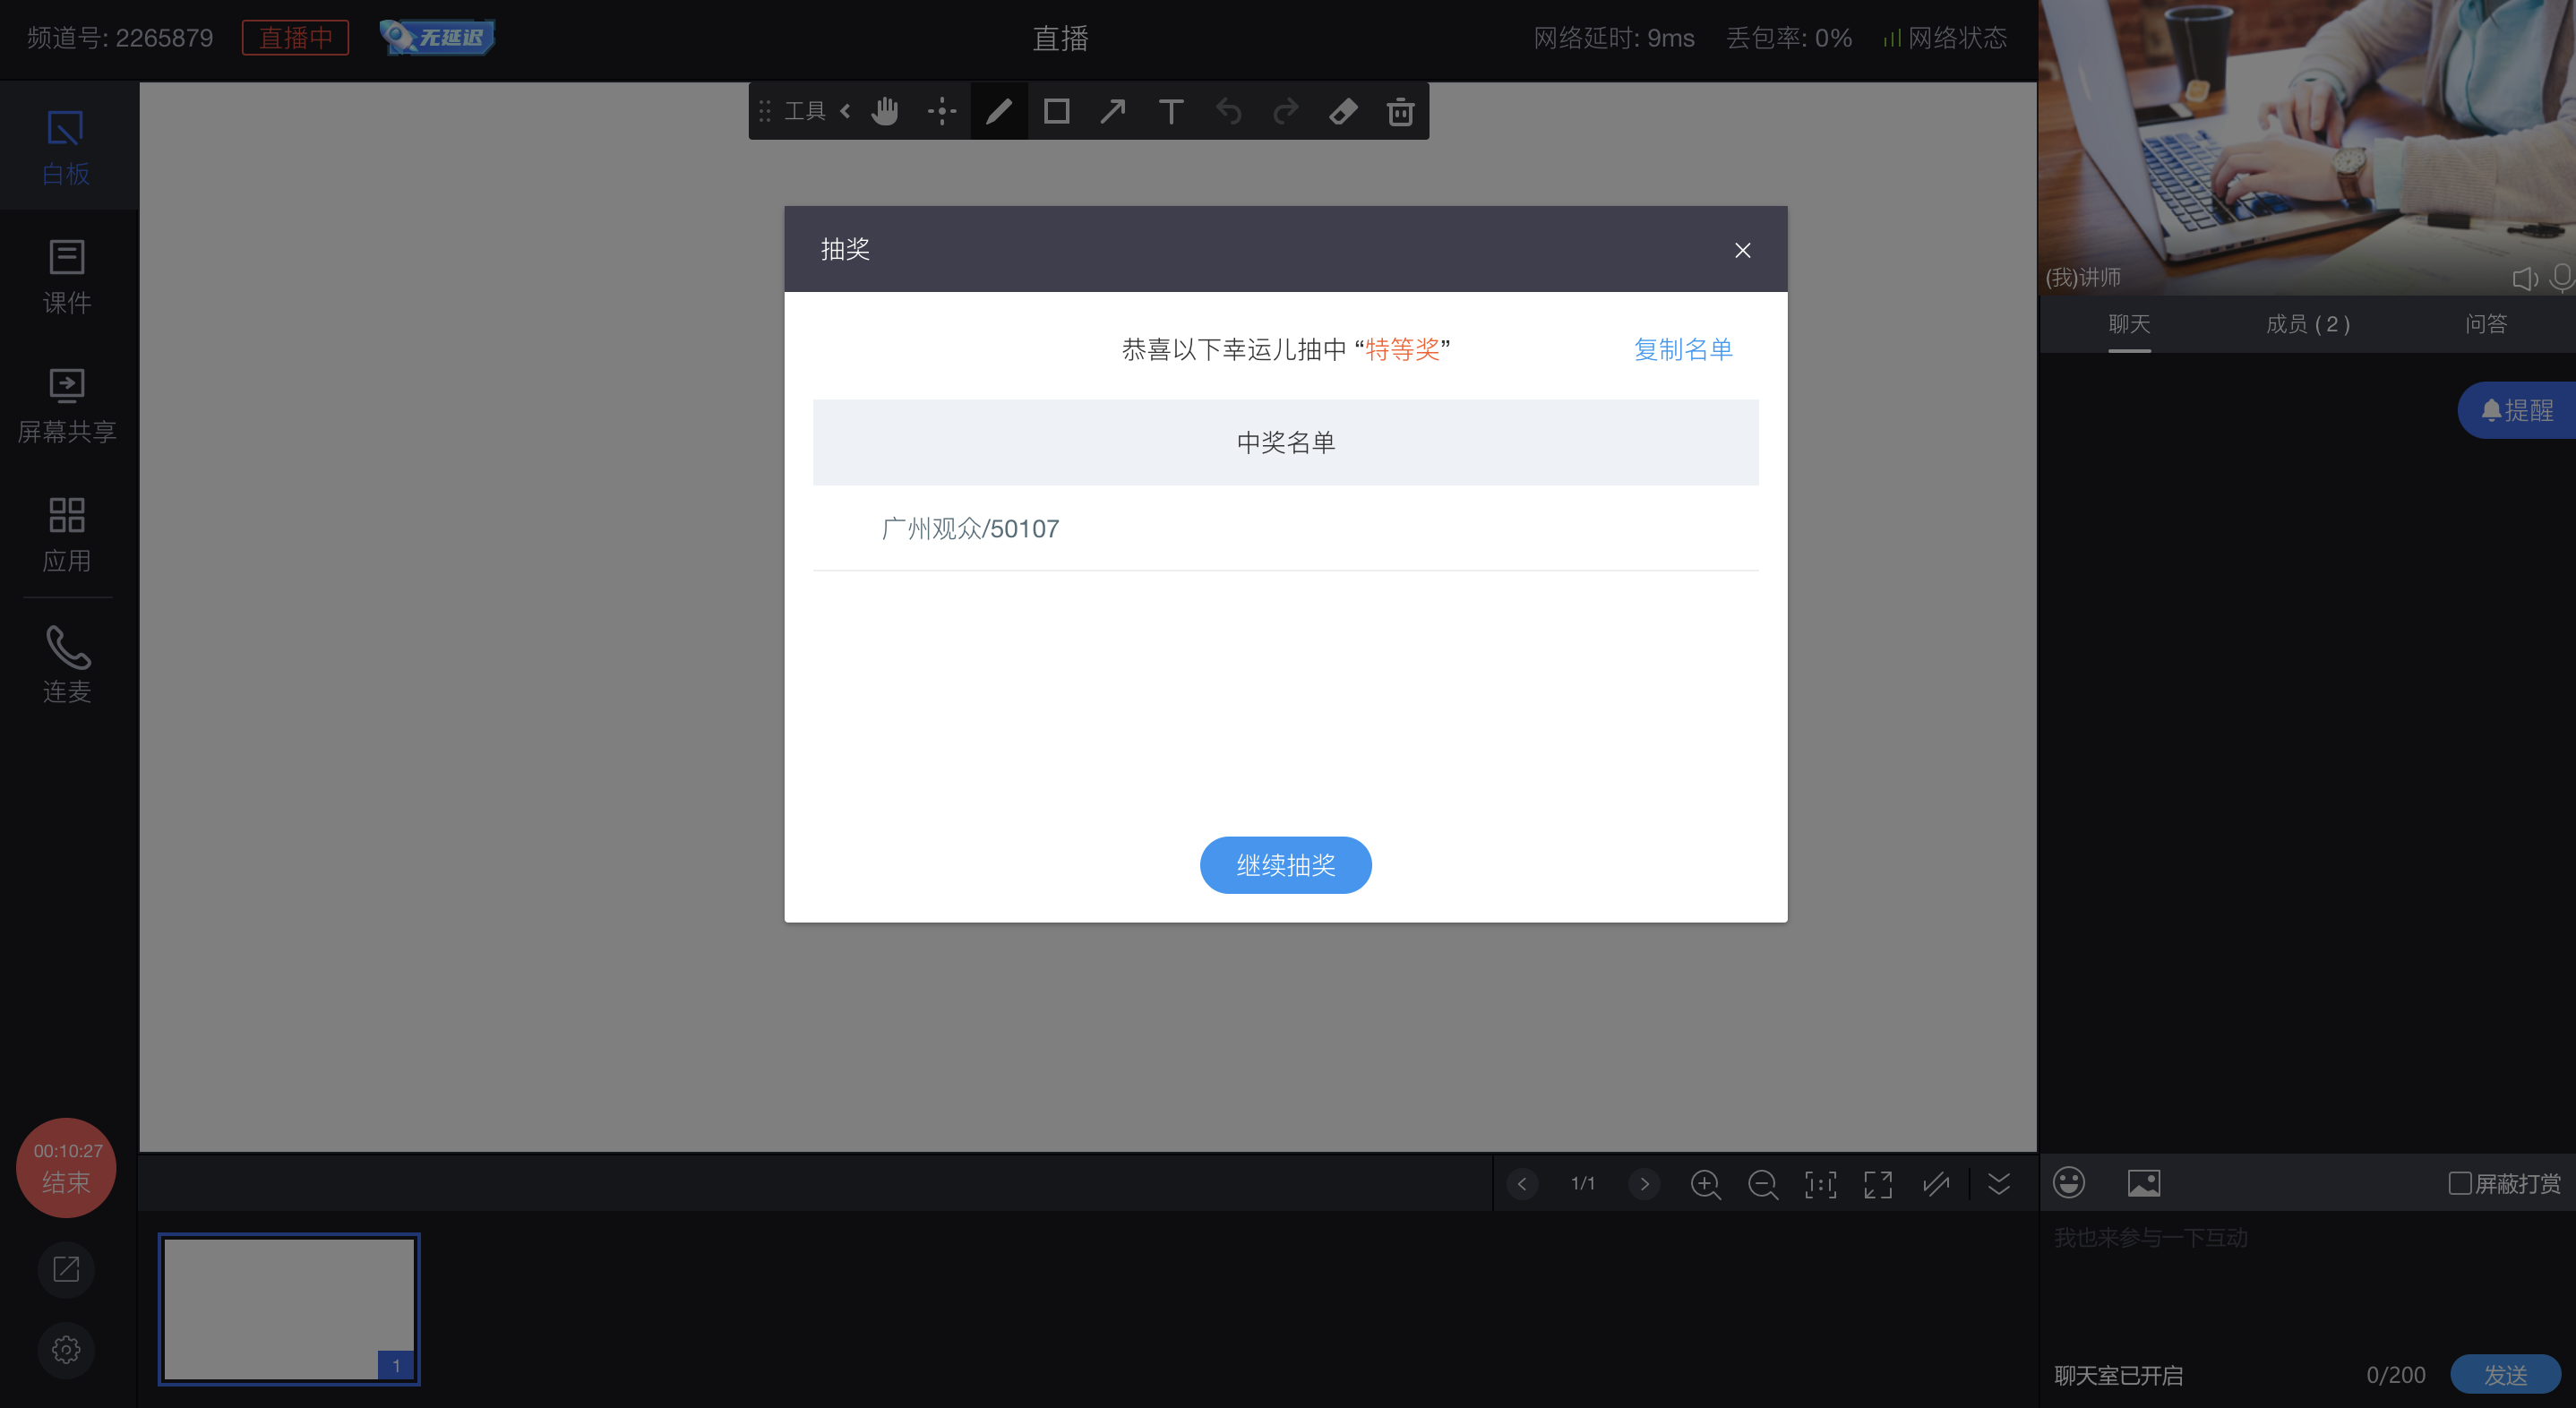Click the 发送 send button

[x=2505, y=1375]
